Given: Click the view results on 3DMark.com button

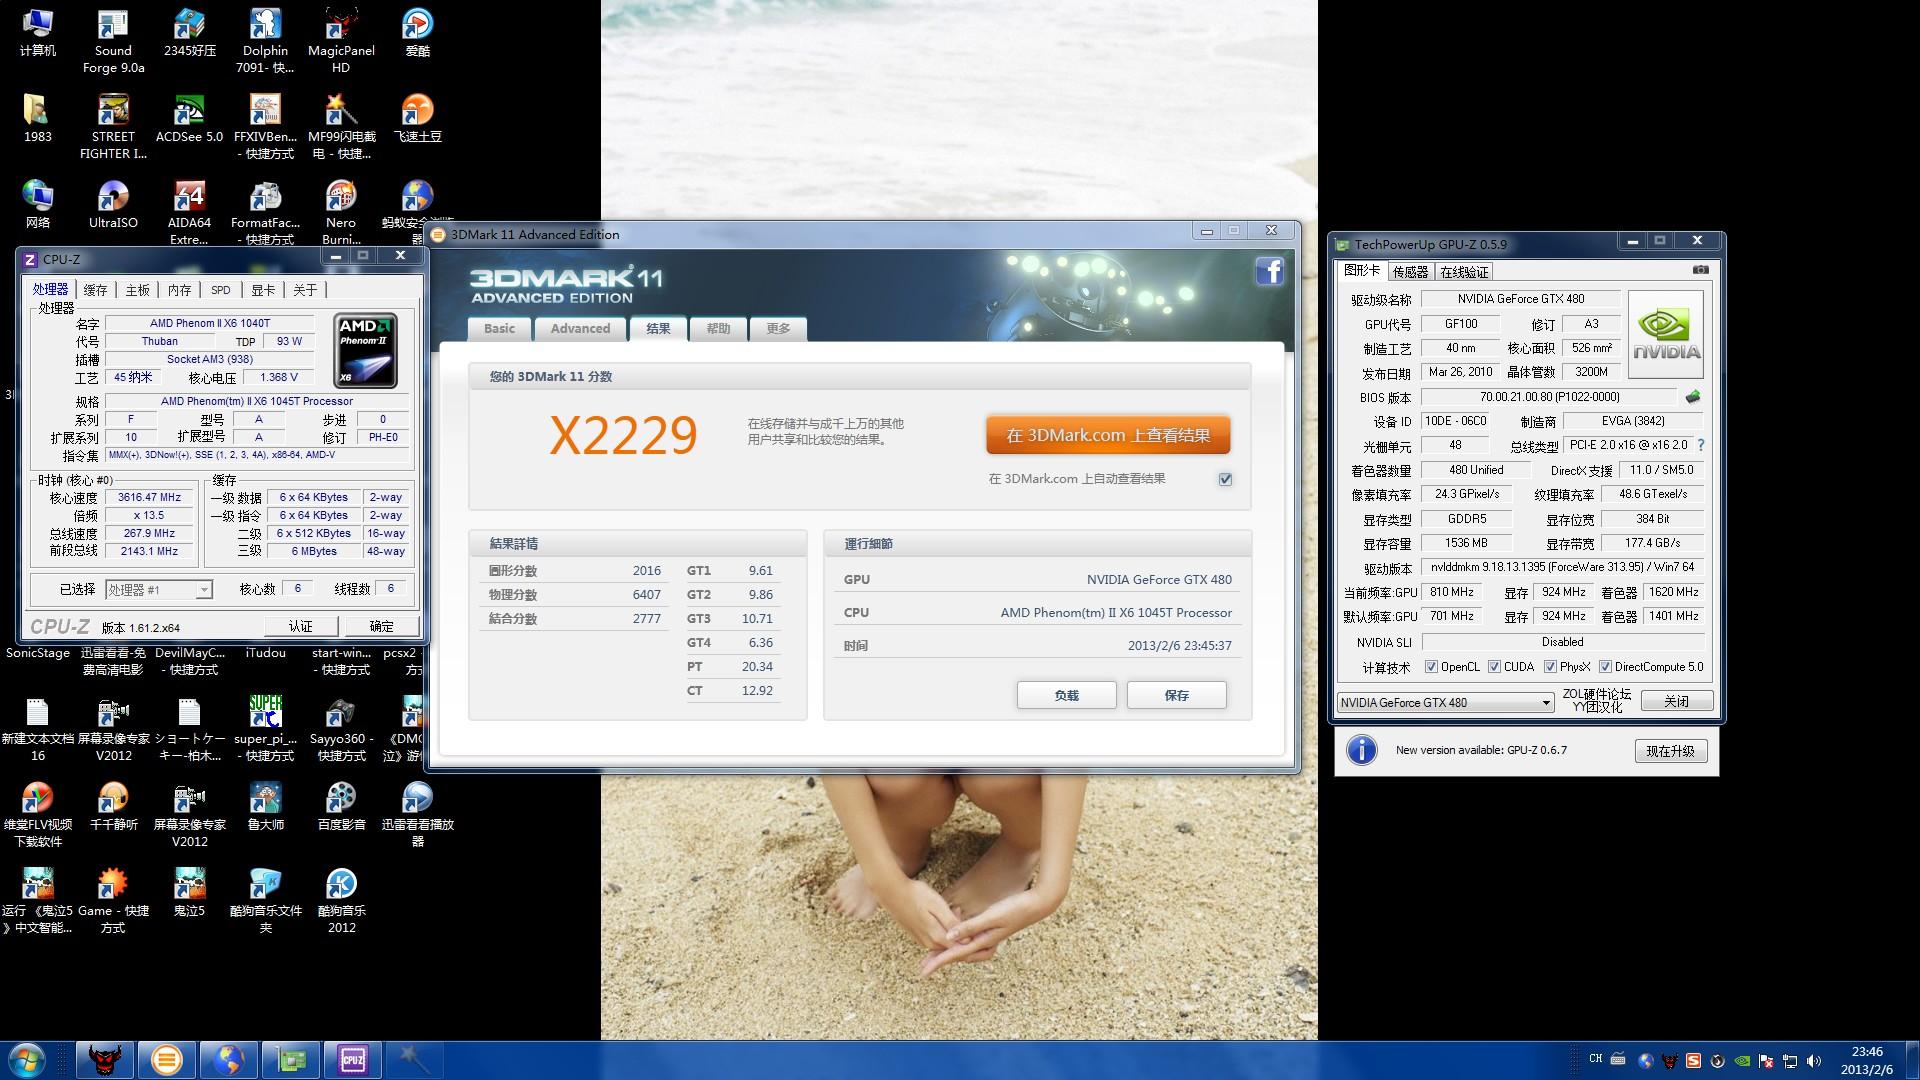Looking at the screenshot, I should (1108, 435).
